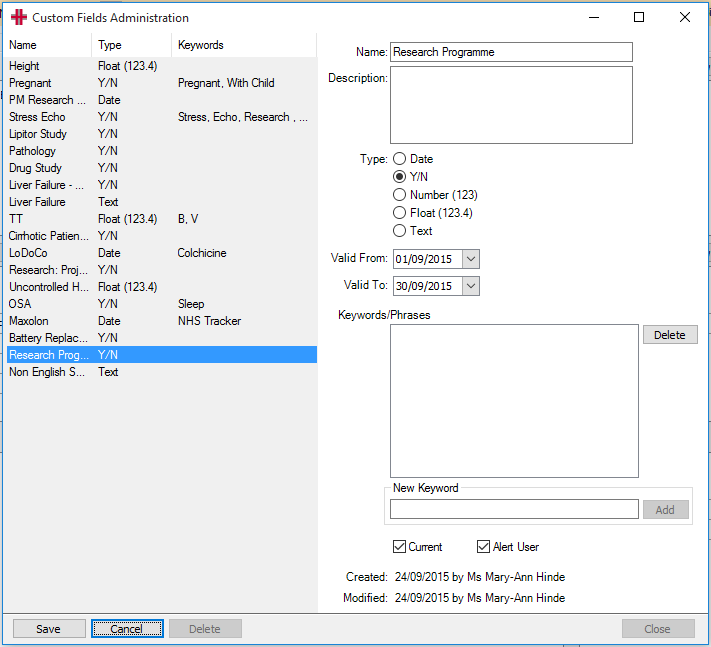Select the Stress Echo row
Image resolution: width=711 pixels, height=647 pixels.
point(161,117)
